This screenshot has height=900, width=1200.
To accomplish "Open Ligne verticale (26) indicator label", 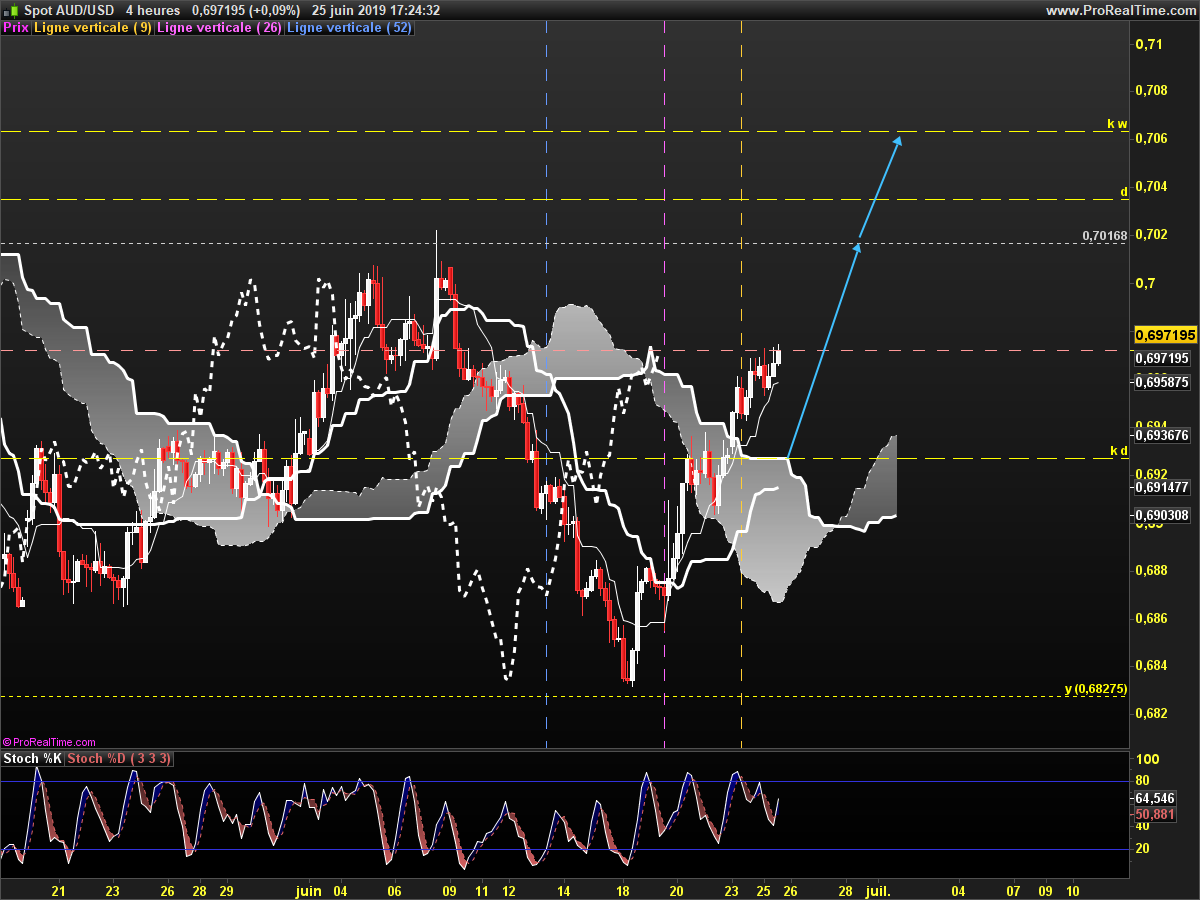I will coord(220,28).
